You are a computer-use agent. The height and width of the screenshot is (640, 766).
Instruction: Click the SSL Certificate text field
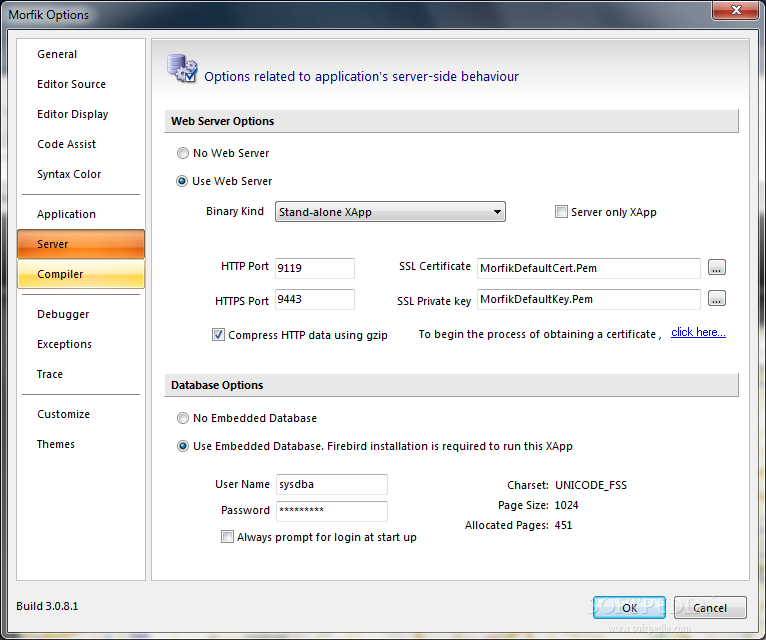[589, 268]
